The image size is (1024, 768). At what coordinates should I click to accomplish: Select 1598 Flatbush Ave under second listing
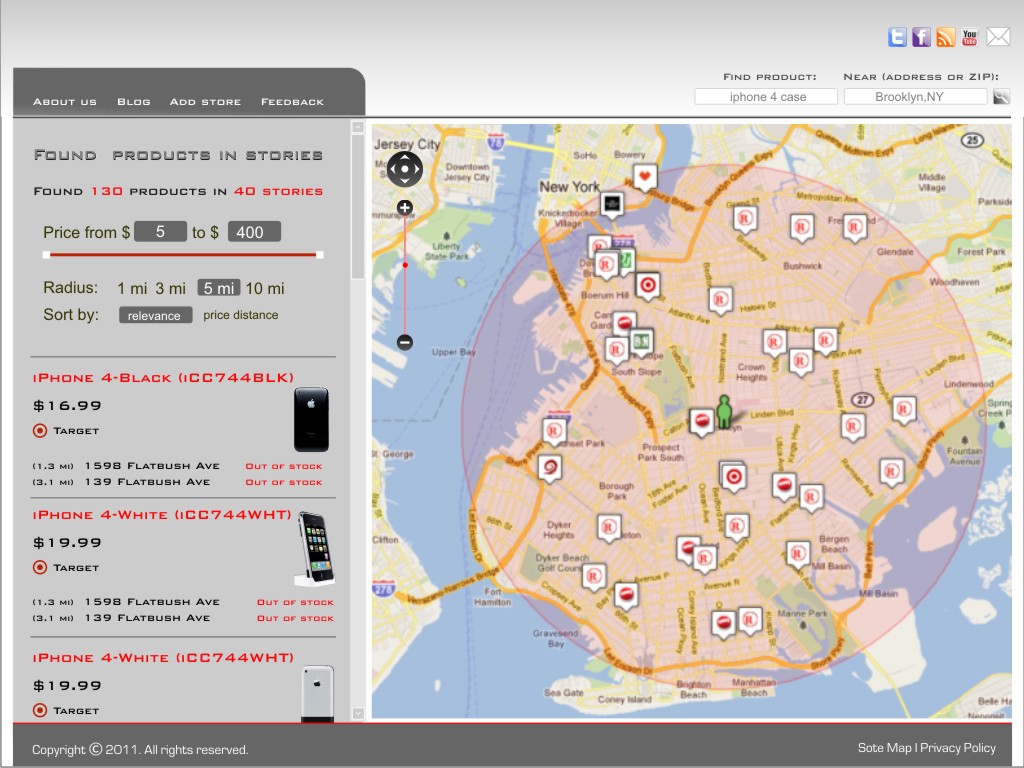[x=152, y=601]
